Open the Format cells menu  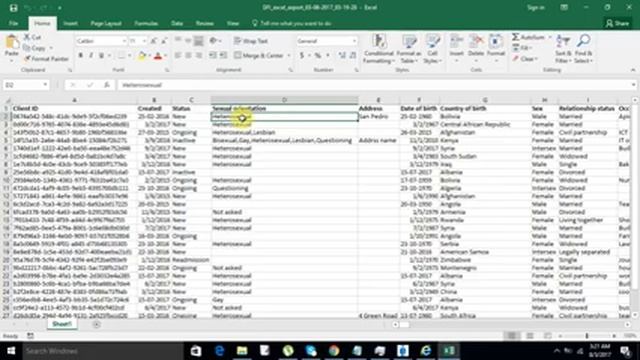click(496, 49)
